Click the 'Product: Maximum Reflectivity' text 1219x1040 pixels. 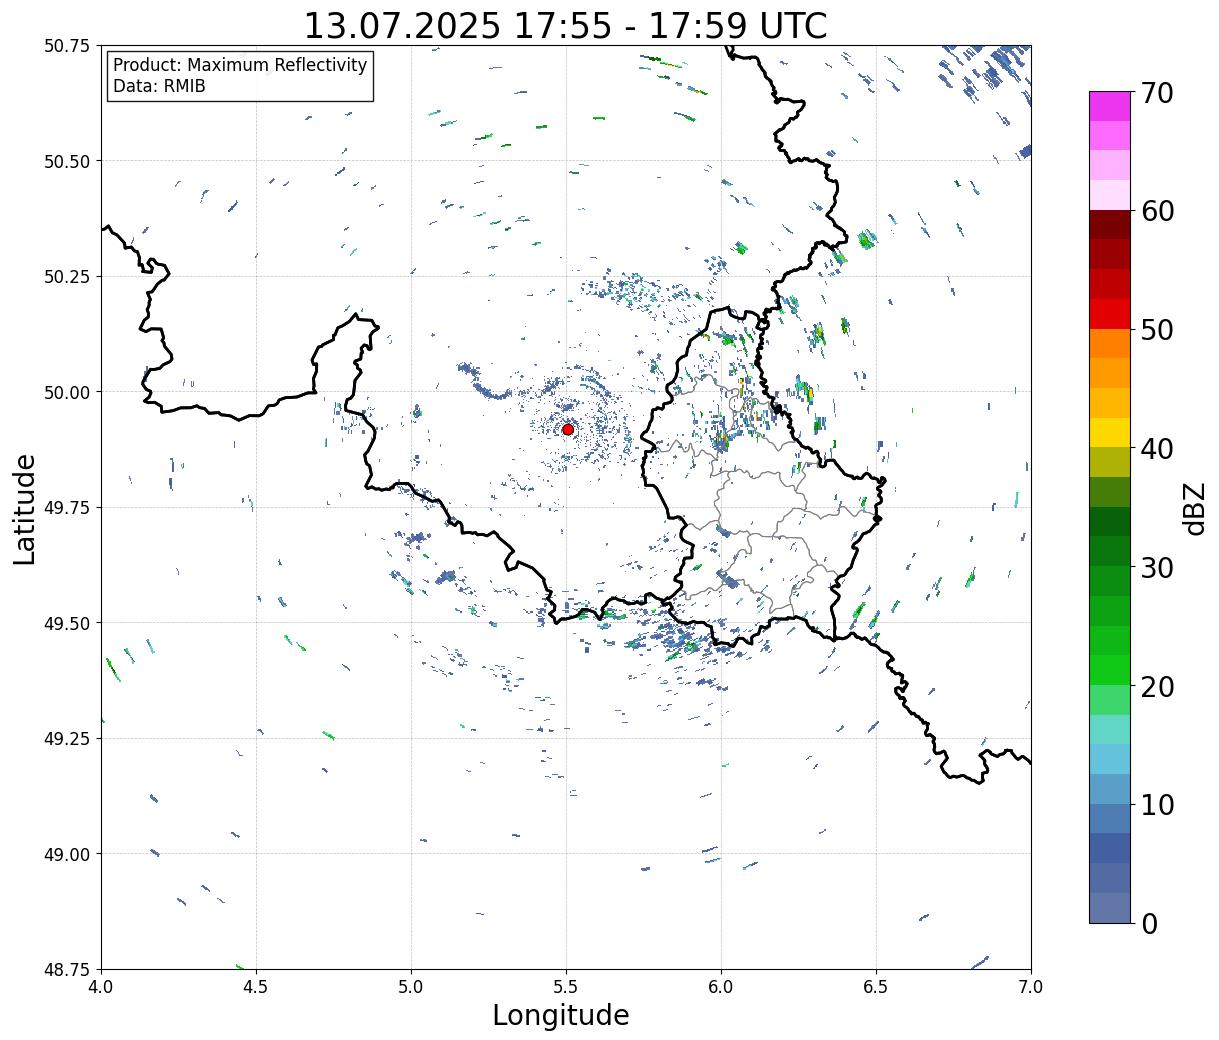coord(240,65)
